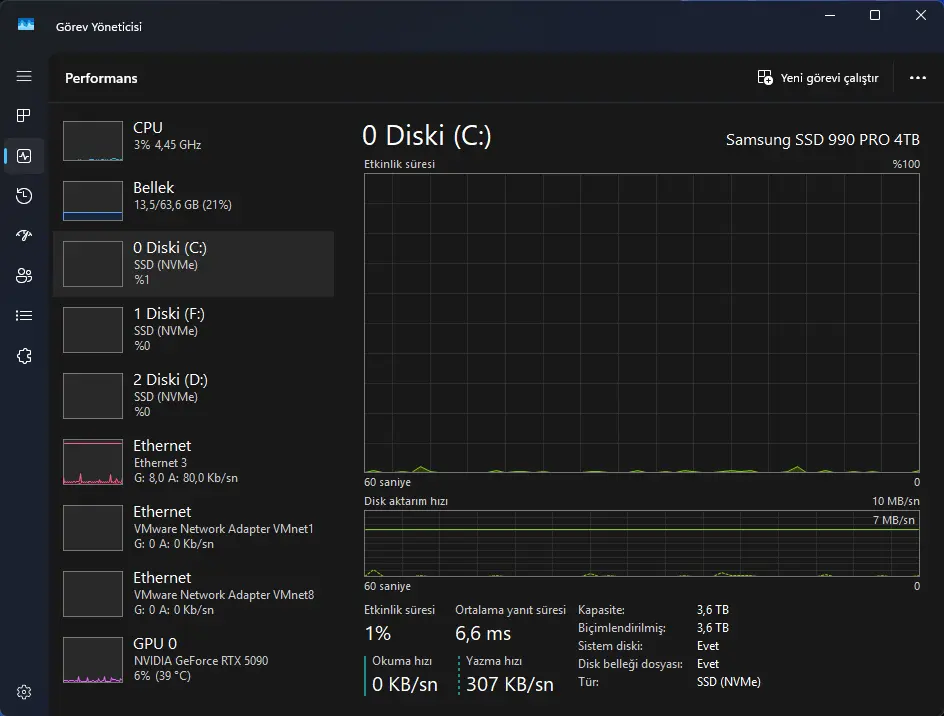Click GPU 0 mini graph thumbnail

(93, 660)
